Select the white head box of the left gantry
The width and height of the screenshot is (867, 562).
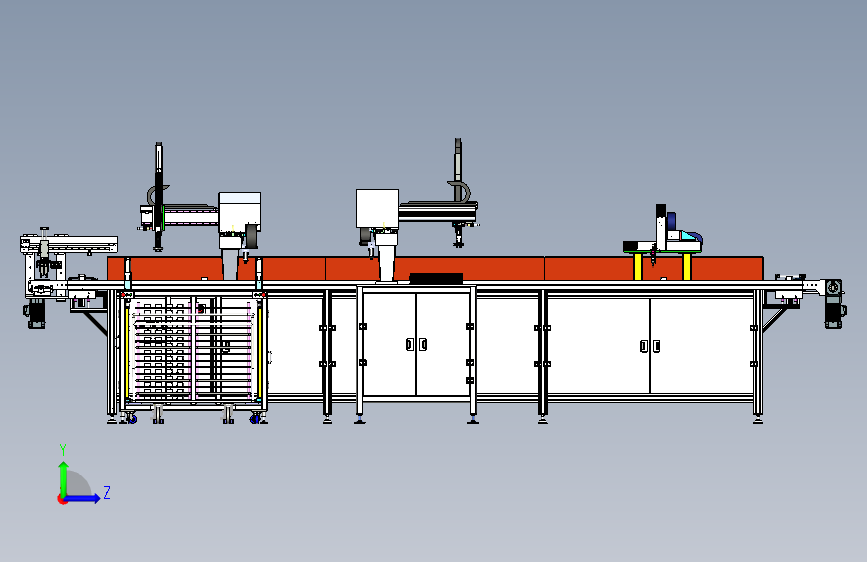239,212
